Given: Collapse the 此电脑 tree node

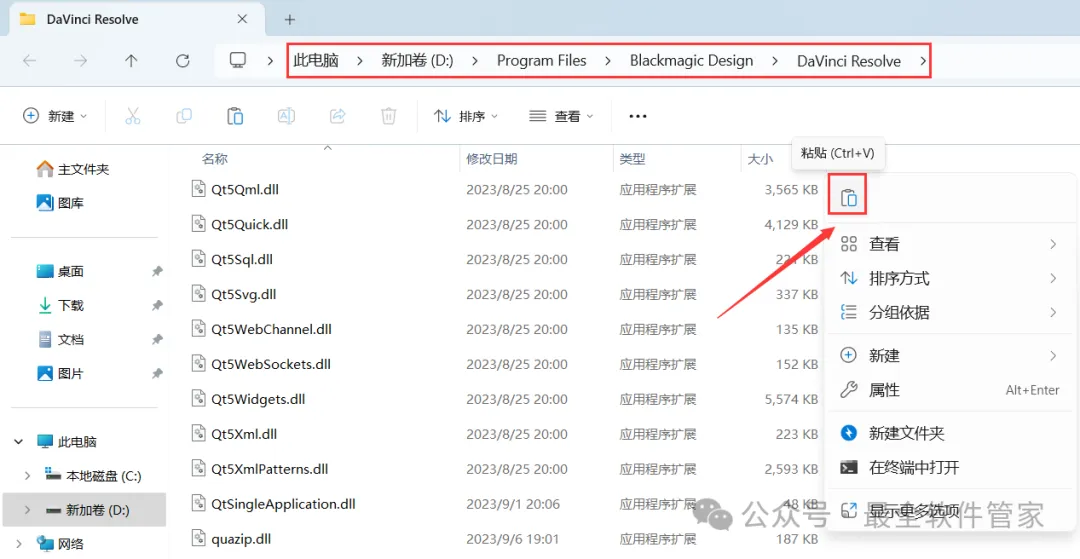Looking at the screenshot, I should 18,441.
